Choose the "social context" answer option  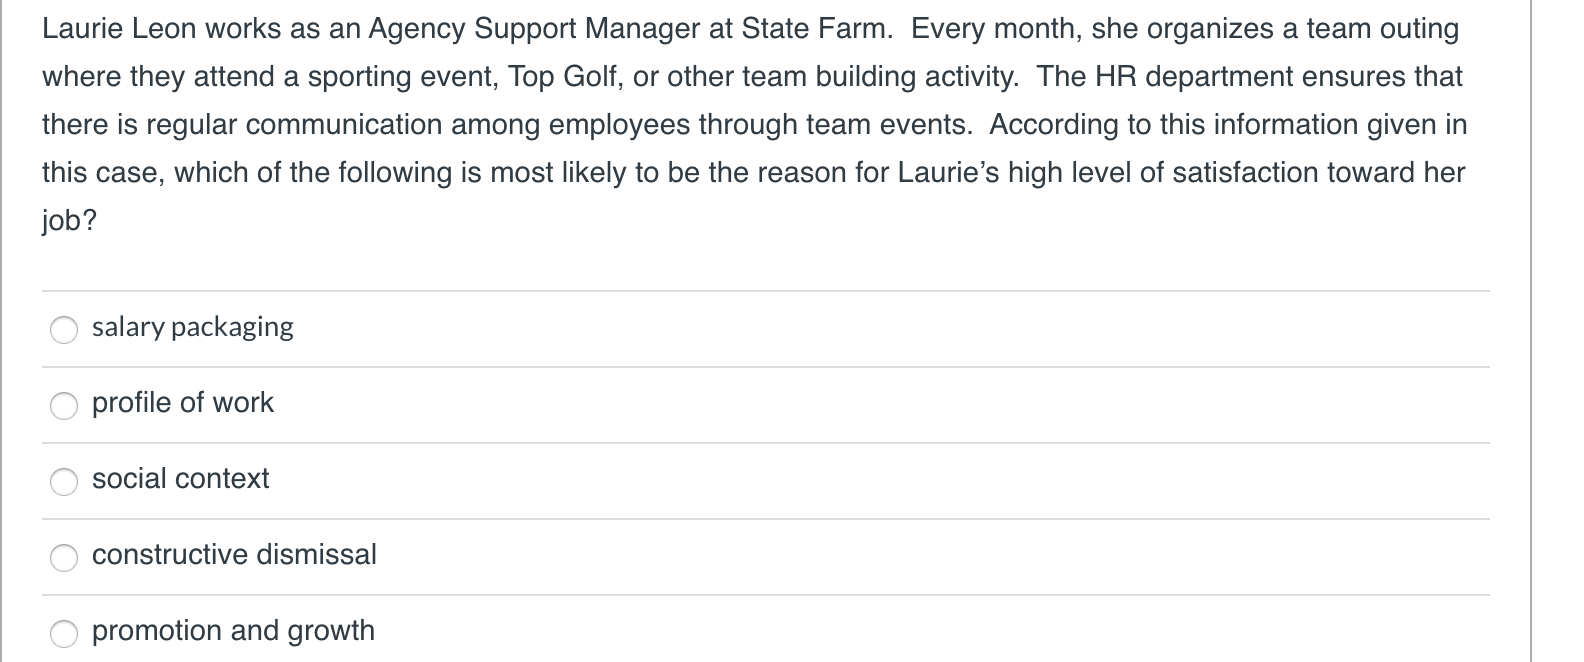64,481
